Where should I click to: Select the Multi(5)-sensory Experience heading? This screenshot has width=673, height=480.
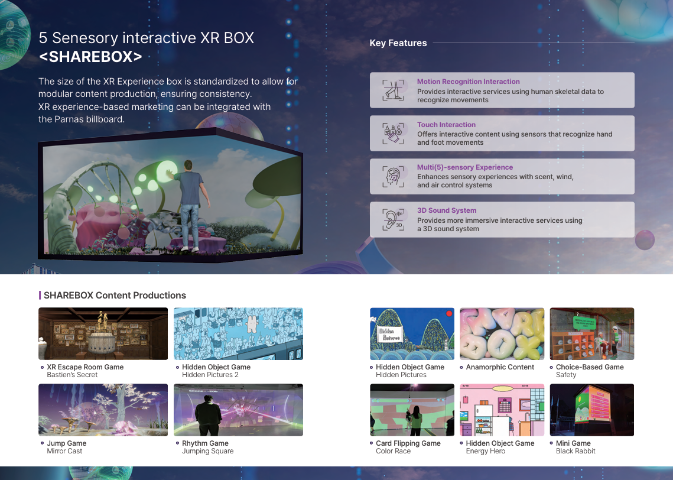click(465, 167)
